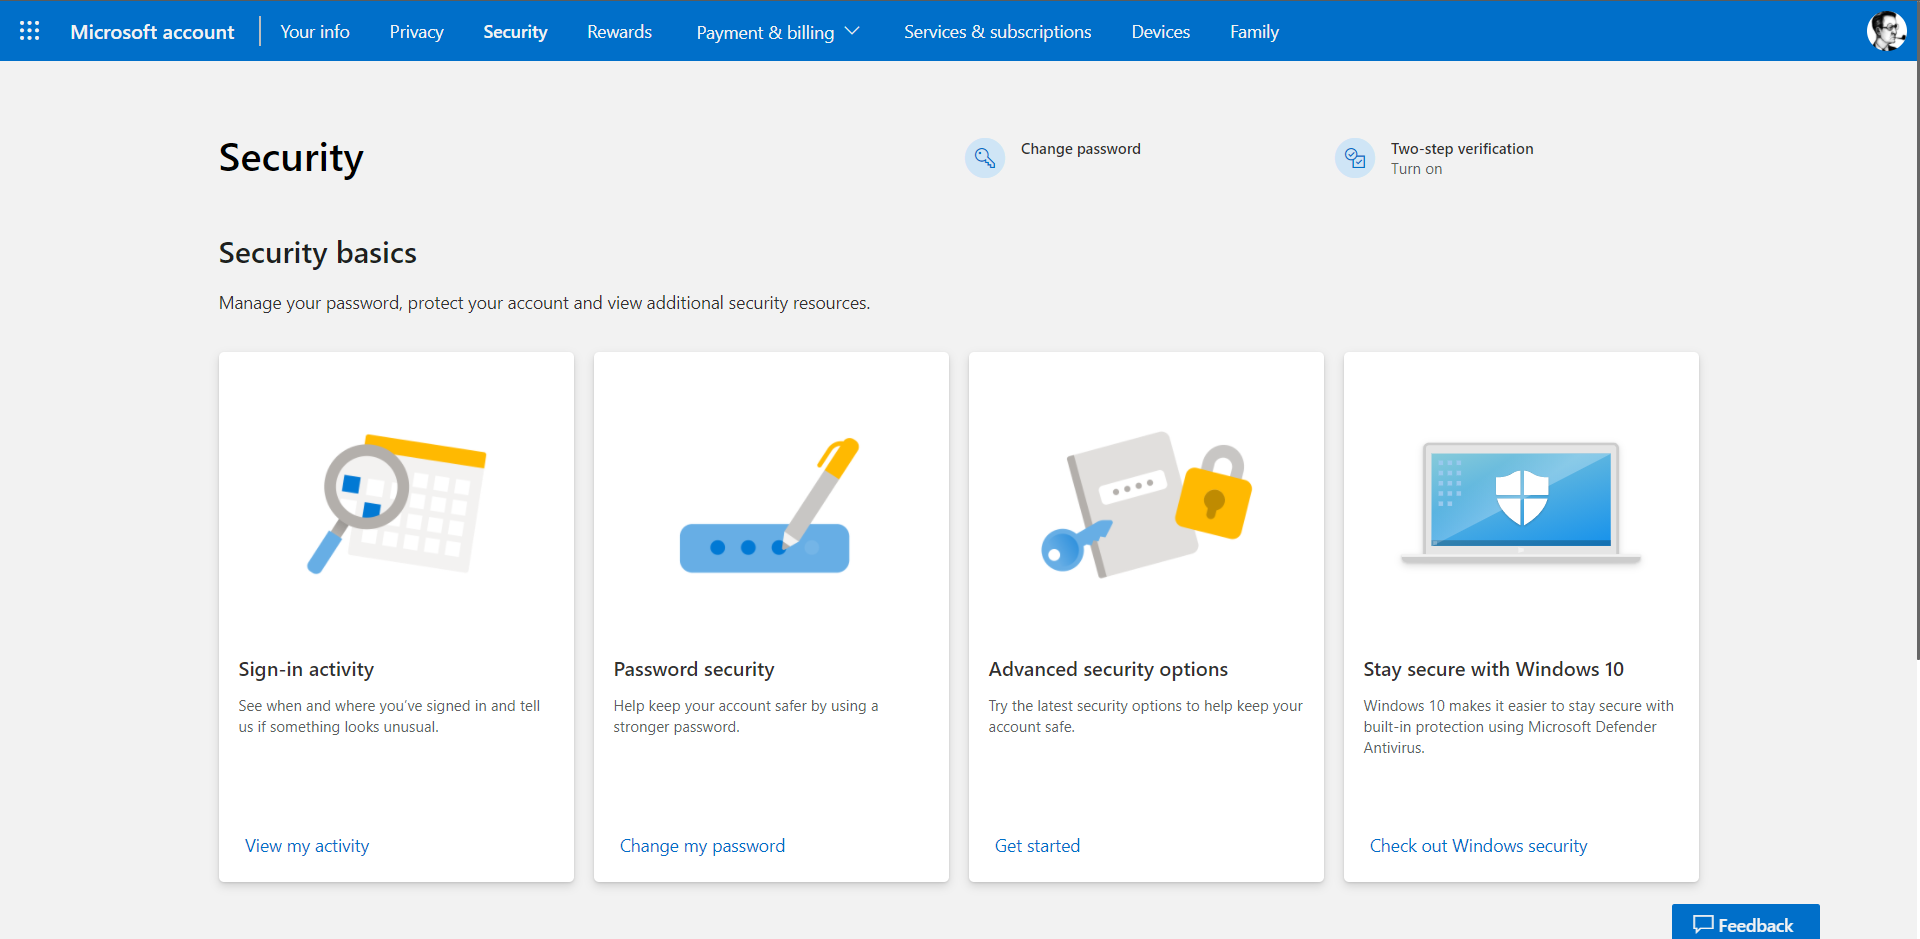Image resolution: width=1920 pixels, height=939 pixels.
Task: Open the Privacy tab
Action: pos(417,32)
